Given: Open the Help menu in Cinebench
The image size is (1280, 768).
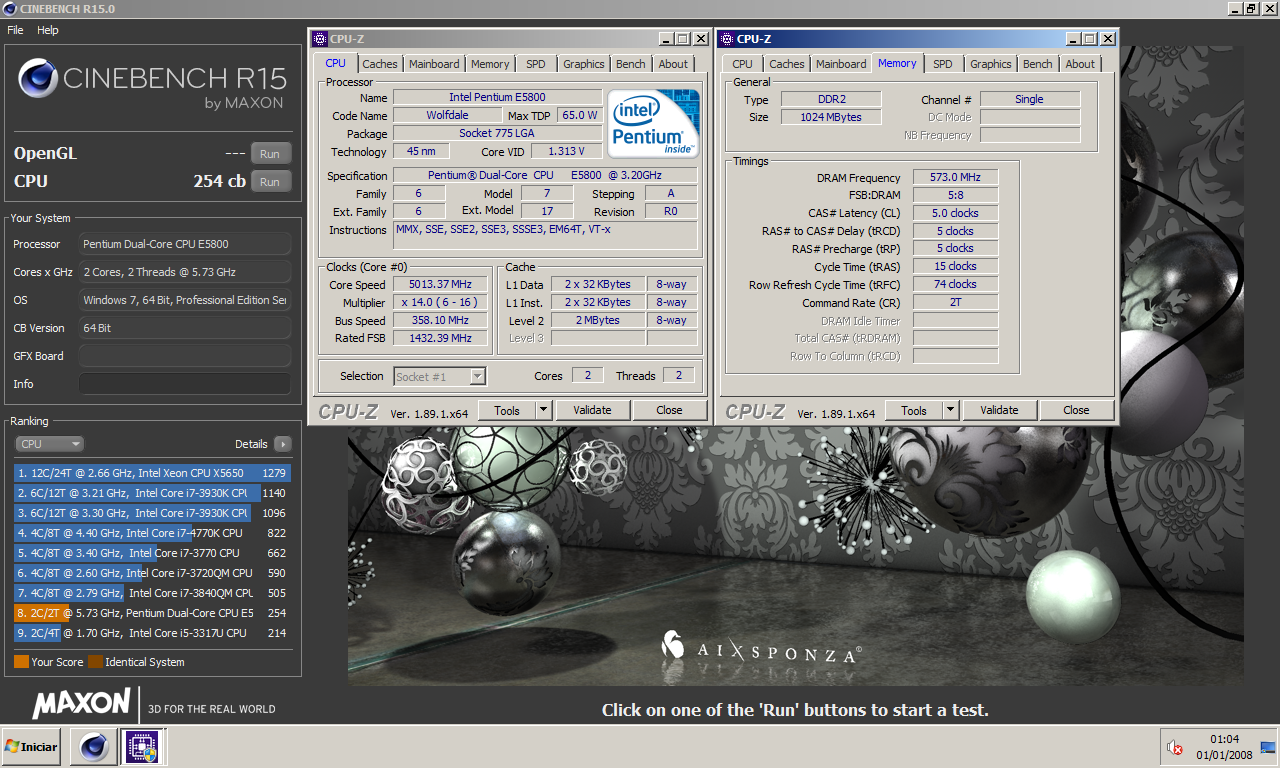Looking at the screenshot, I should pyautogui.click(x=48, y=30).
